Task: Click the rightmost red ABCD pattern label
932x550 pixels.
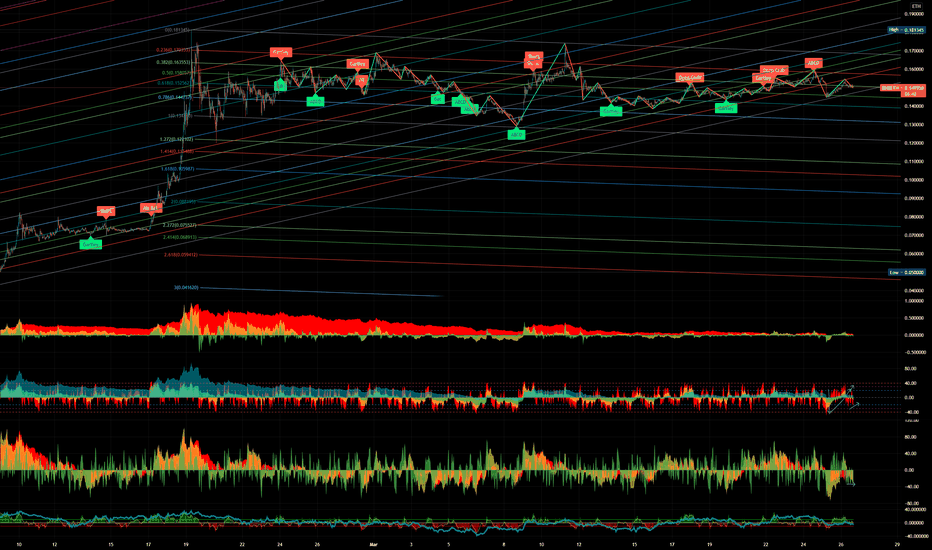Action: 813,63
